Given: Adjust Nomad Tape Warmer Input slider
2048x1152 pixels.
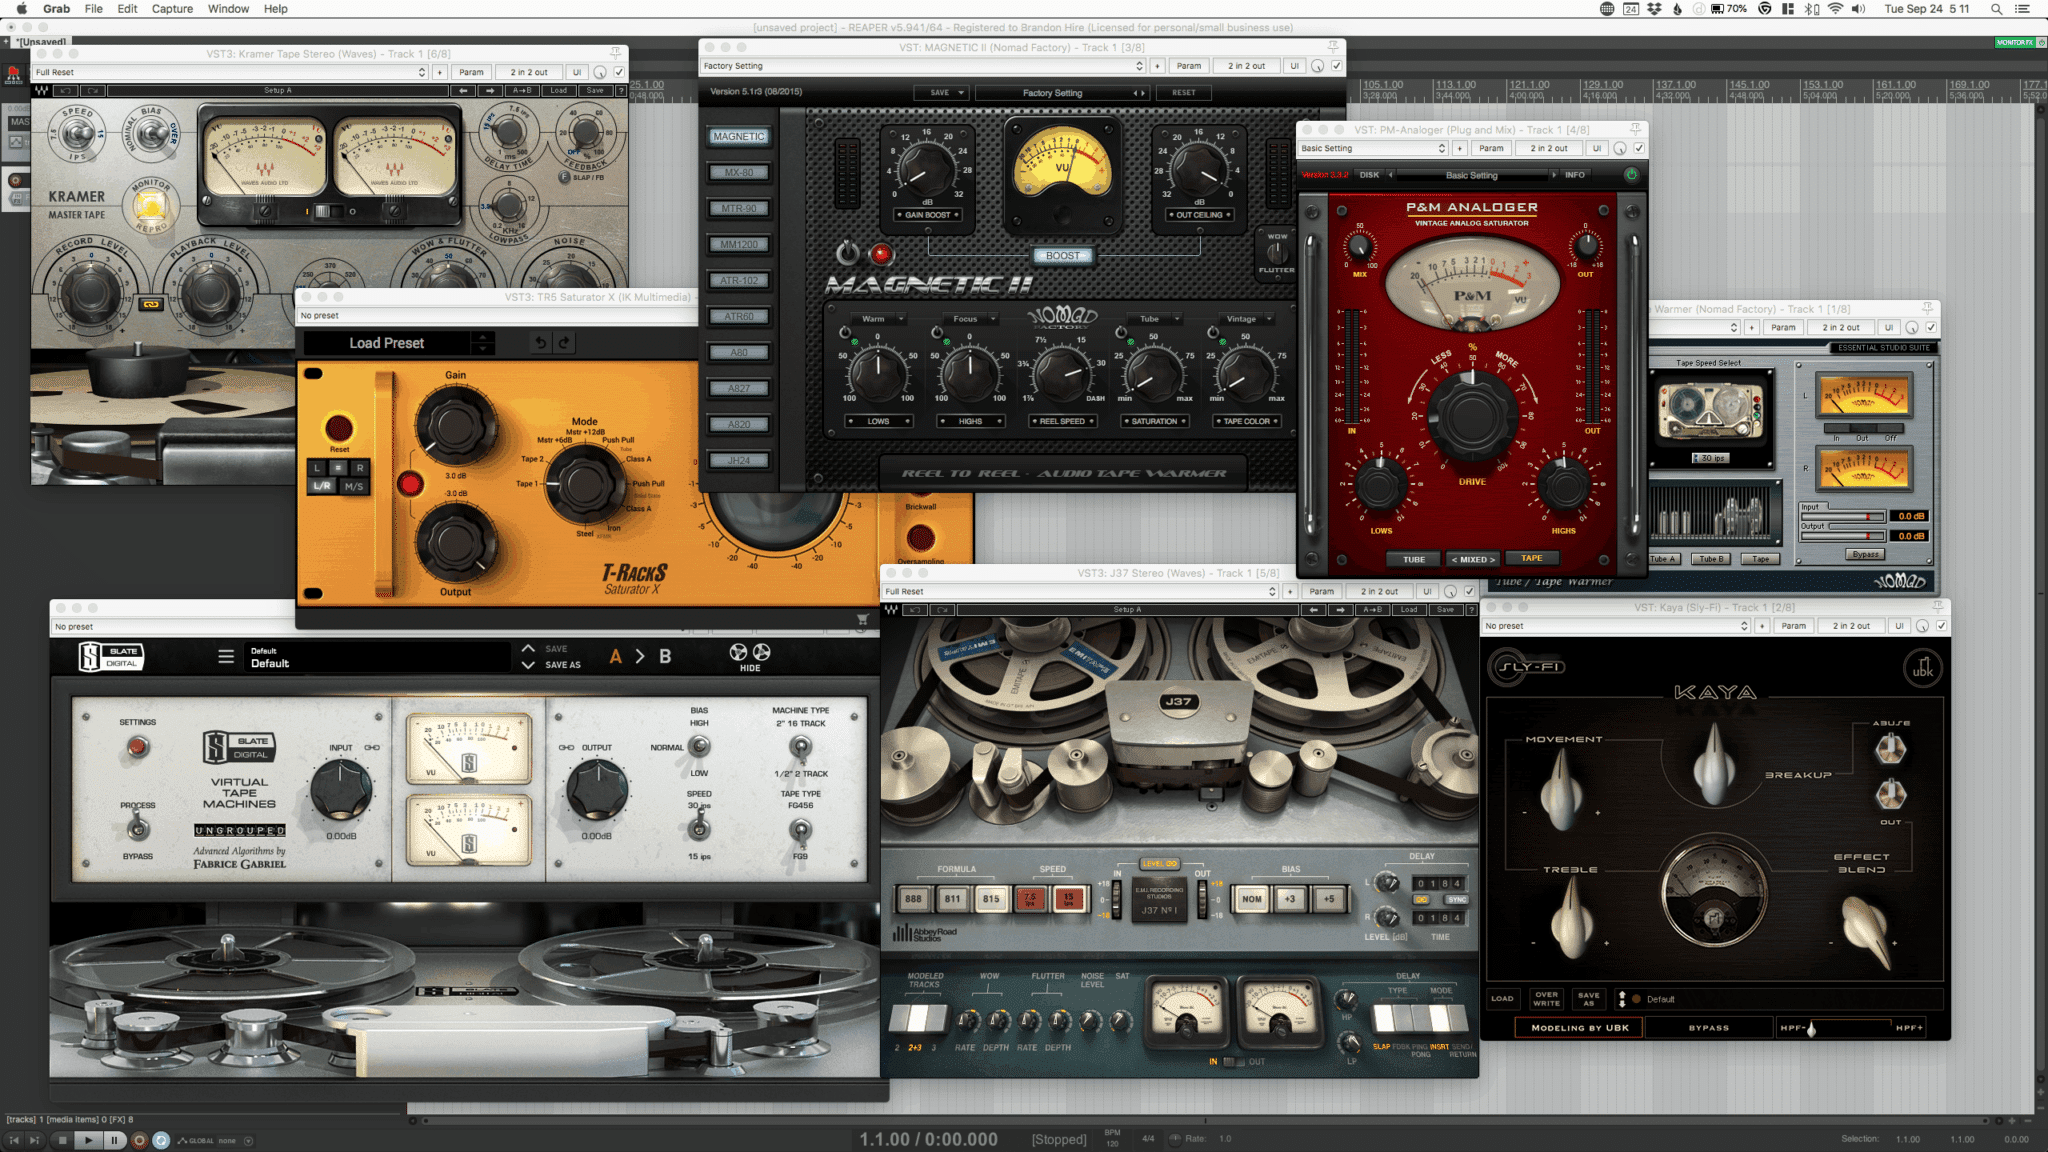Looking at the screenshot, I should tap(1842, 516).
